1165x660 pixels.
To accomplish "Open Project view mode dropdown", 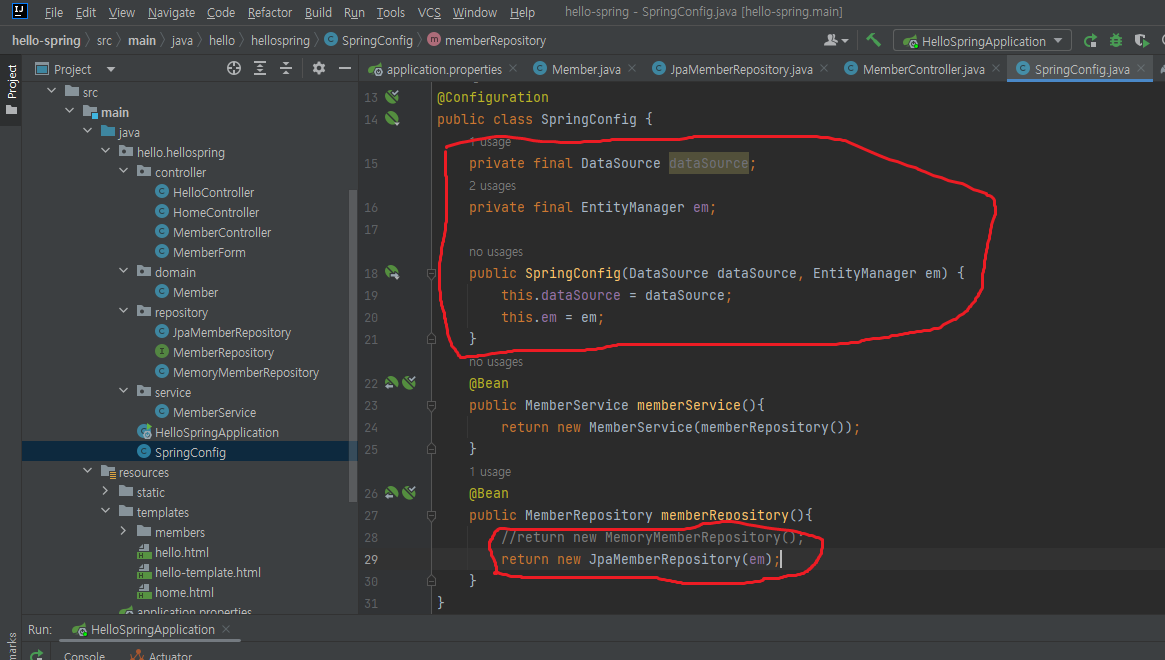I will (x=111, y=69).
